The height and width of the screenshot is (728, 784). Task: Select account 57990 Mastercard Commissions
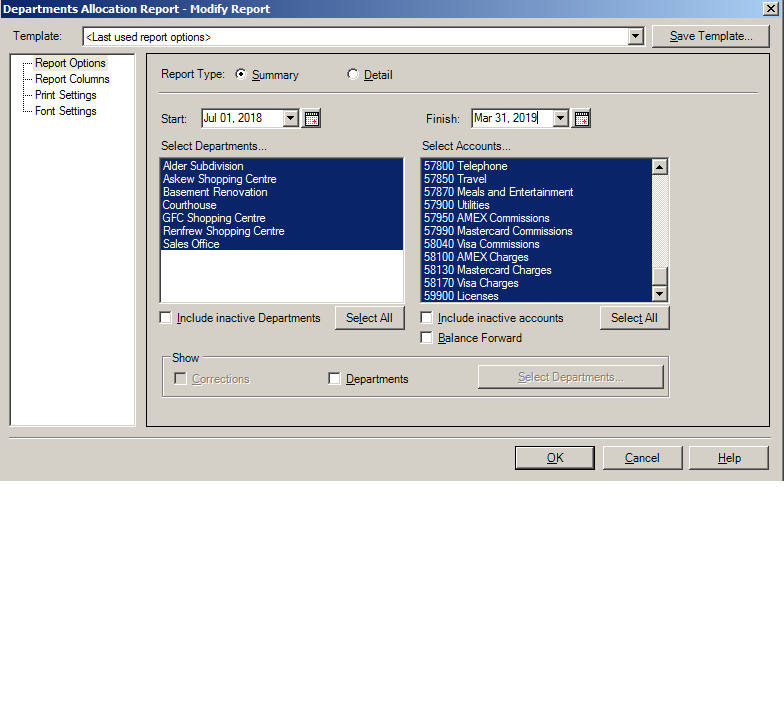click(x=537, y=231)
